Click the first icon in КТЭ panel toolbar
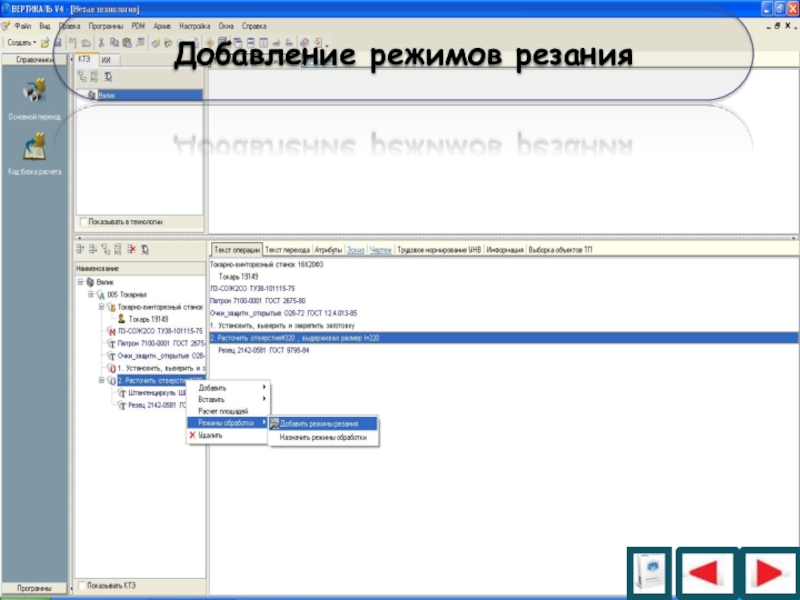 tap(82, 76)
